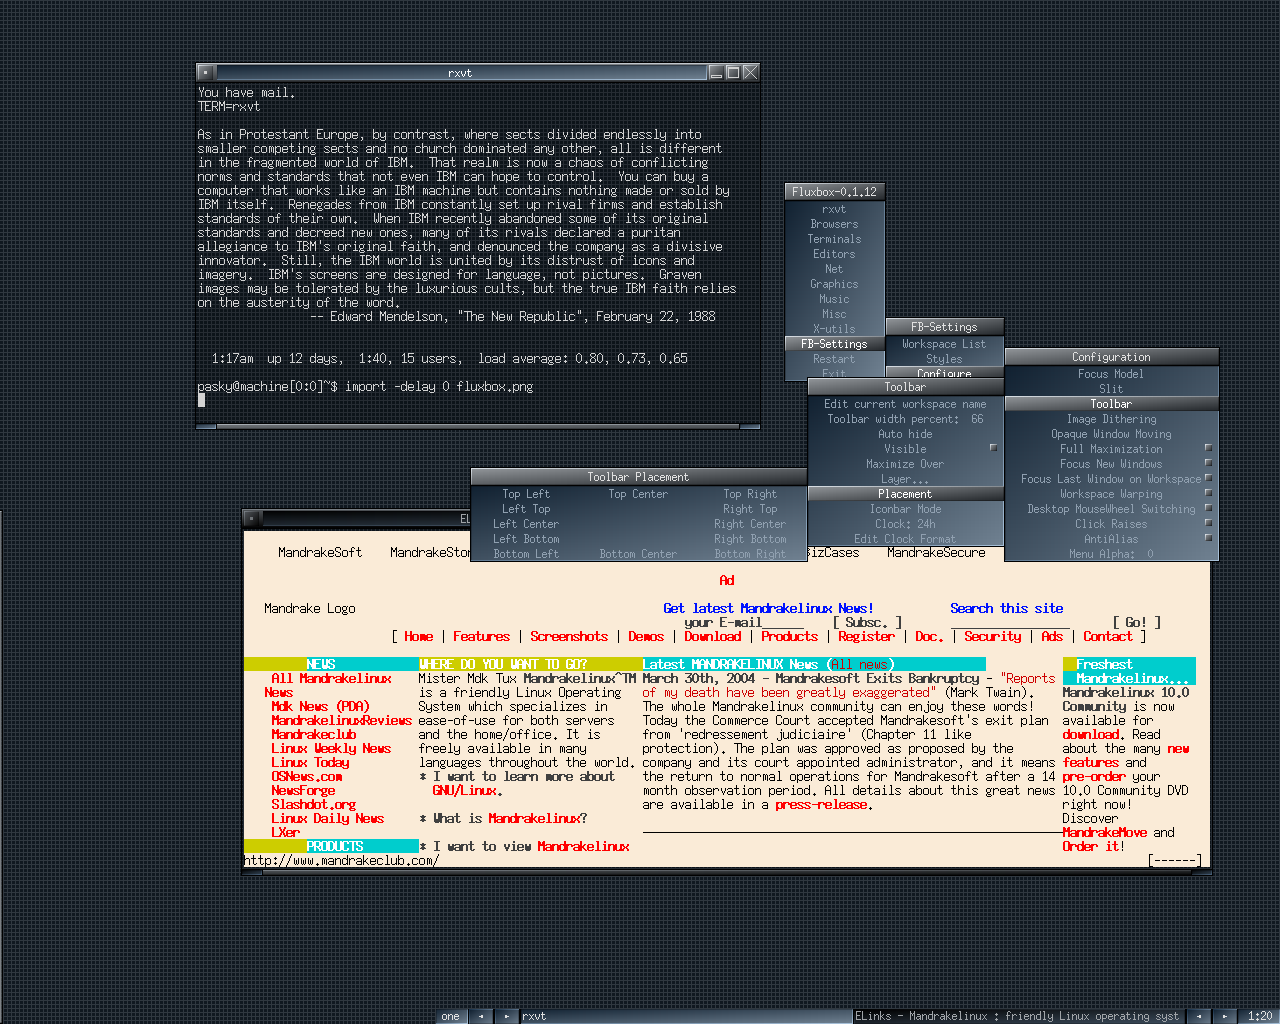Toggle Focus Last Window on Workspace
Image resolution: width=1280 pixels, height=1024 pixels.
1111,479
